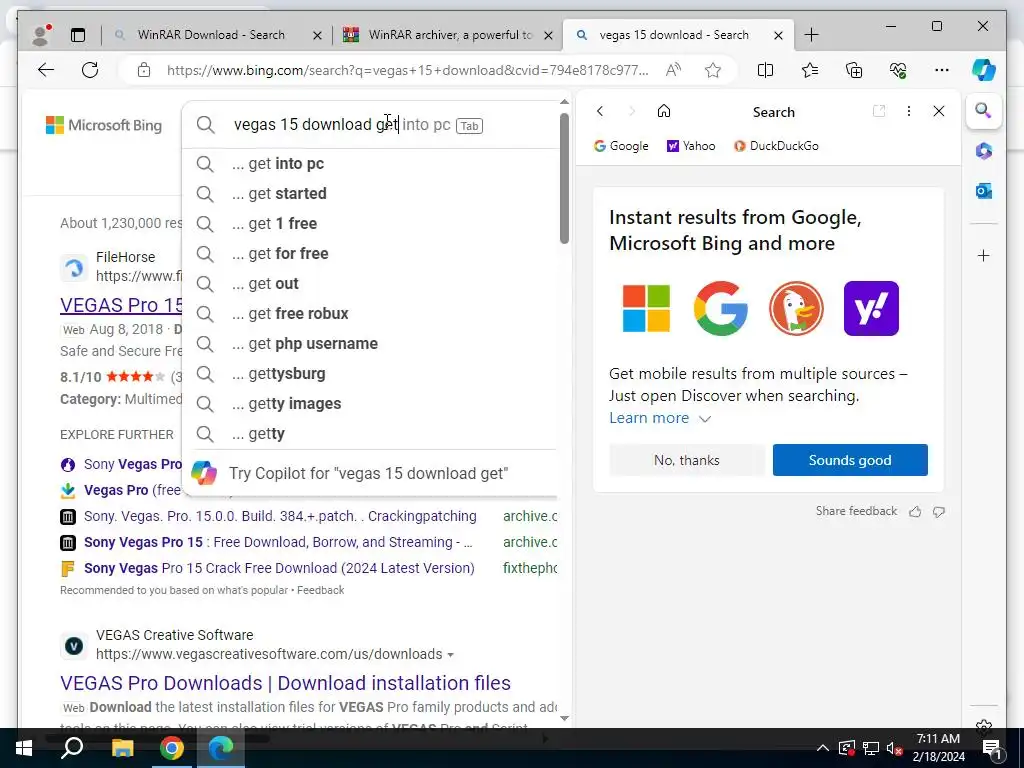Image resolution: width=1024 pixels, height=768 pixels.
Task: Open Collections icon in toolbar
Action: [x=854, y=70]
